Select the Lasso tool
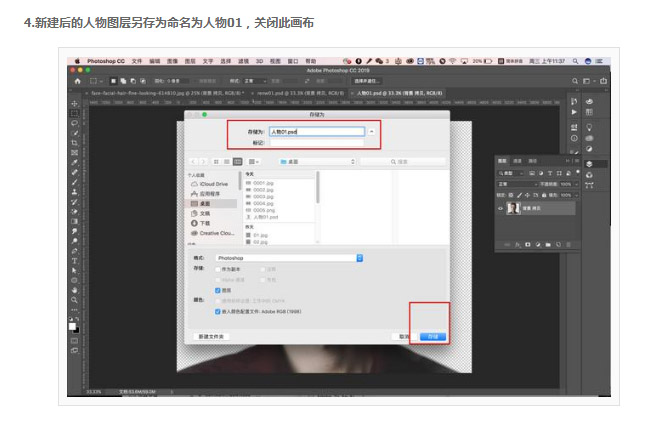The image size is (657, 421). coord(75,123)
